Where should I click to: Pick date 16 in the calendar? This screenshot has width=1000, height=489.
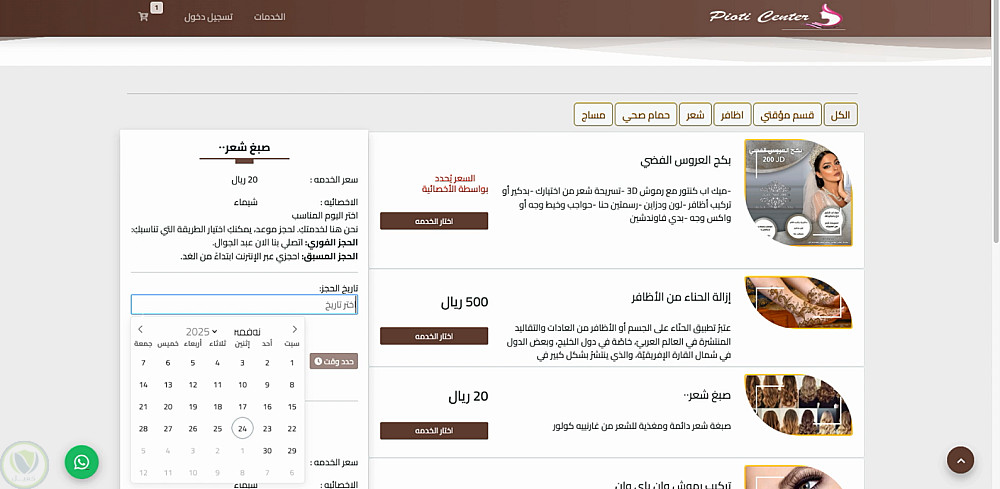[267, 407]
